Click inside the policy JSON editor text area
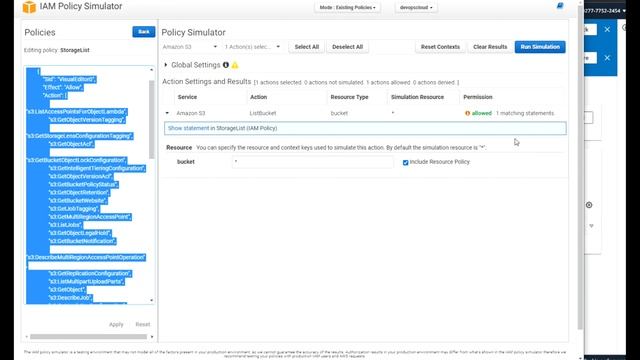 point(87,185)
